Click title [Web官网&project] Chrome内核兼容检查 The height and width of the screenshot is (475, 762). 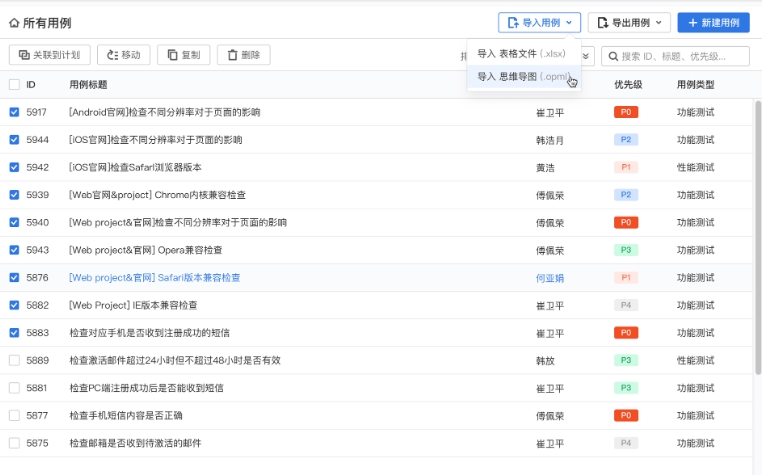point(157,195)
